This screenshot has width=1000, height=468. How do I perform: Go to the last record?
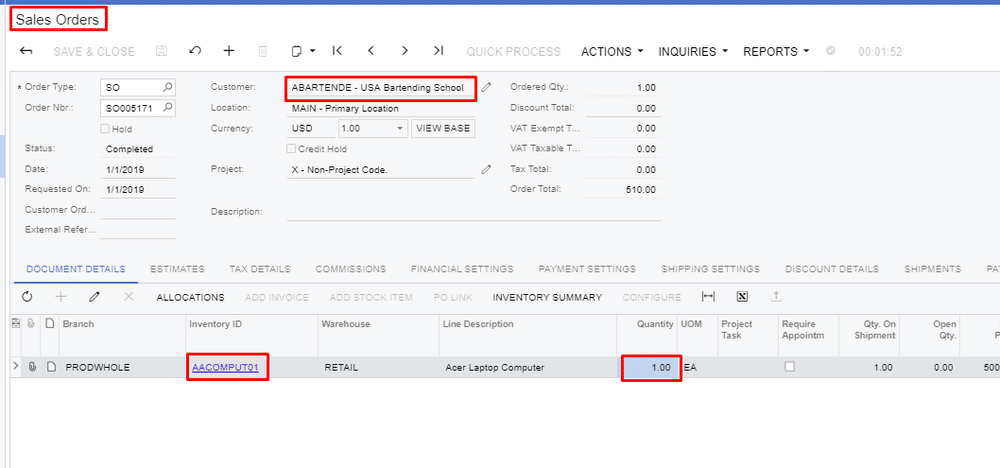[x=438, y=51]
